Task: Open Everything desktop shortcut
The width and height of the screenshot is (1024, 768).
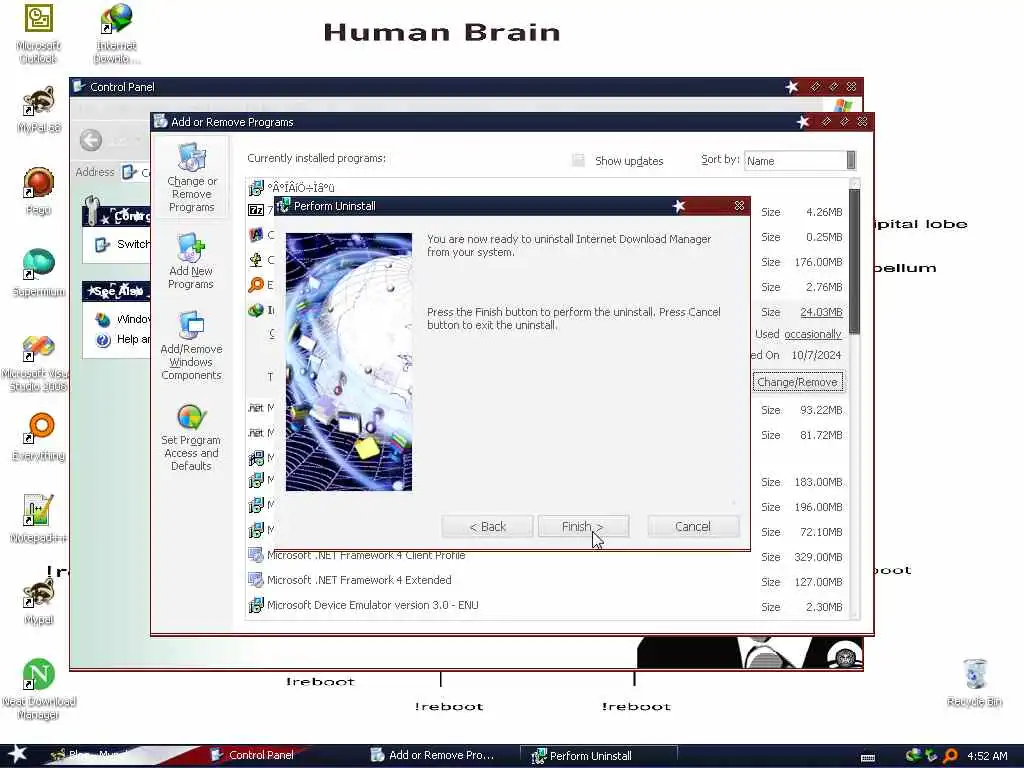Action: click(x=39, y=437)
